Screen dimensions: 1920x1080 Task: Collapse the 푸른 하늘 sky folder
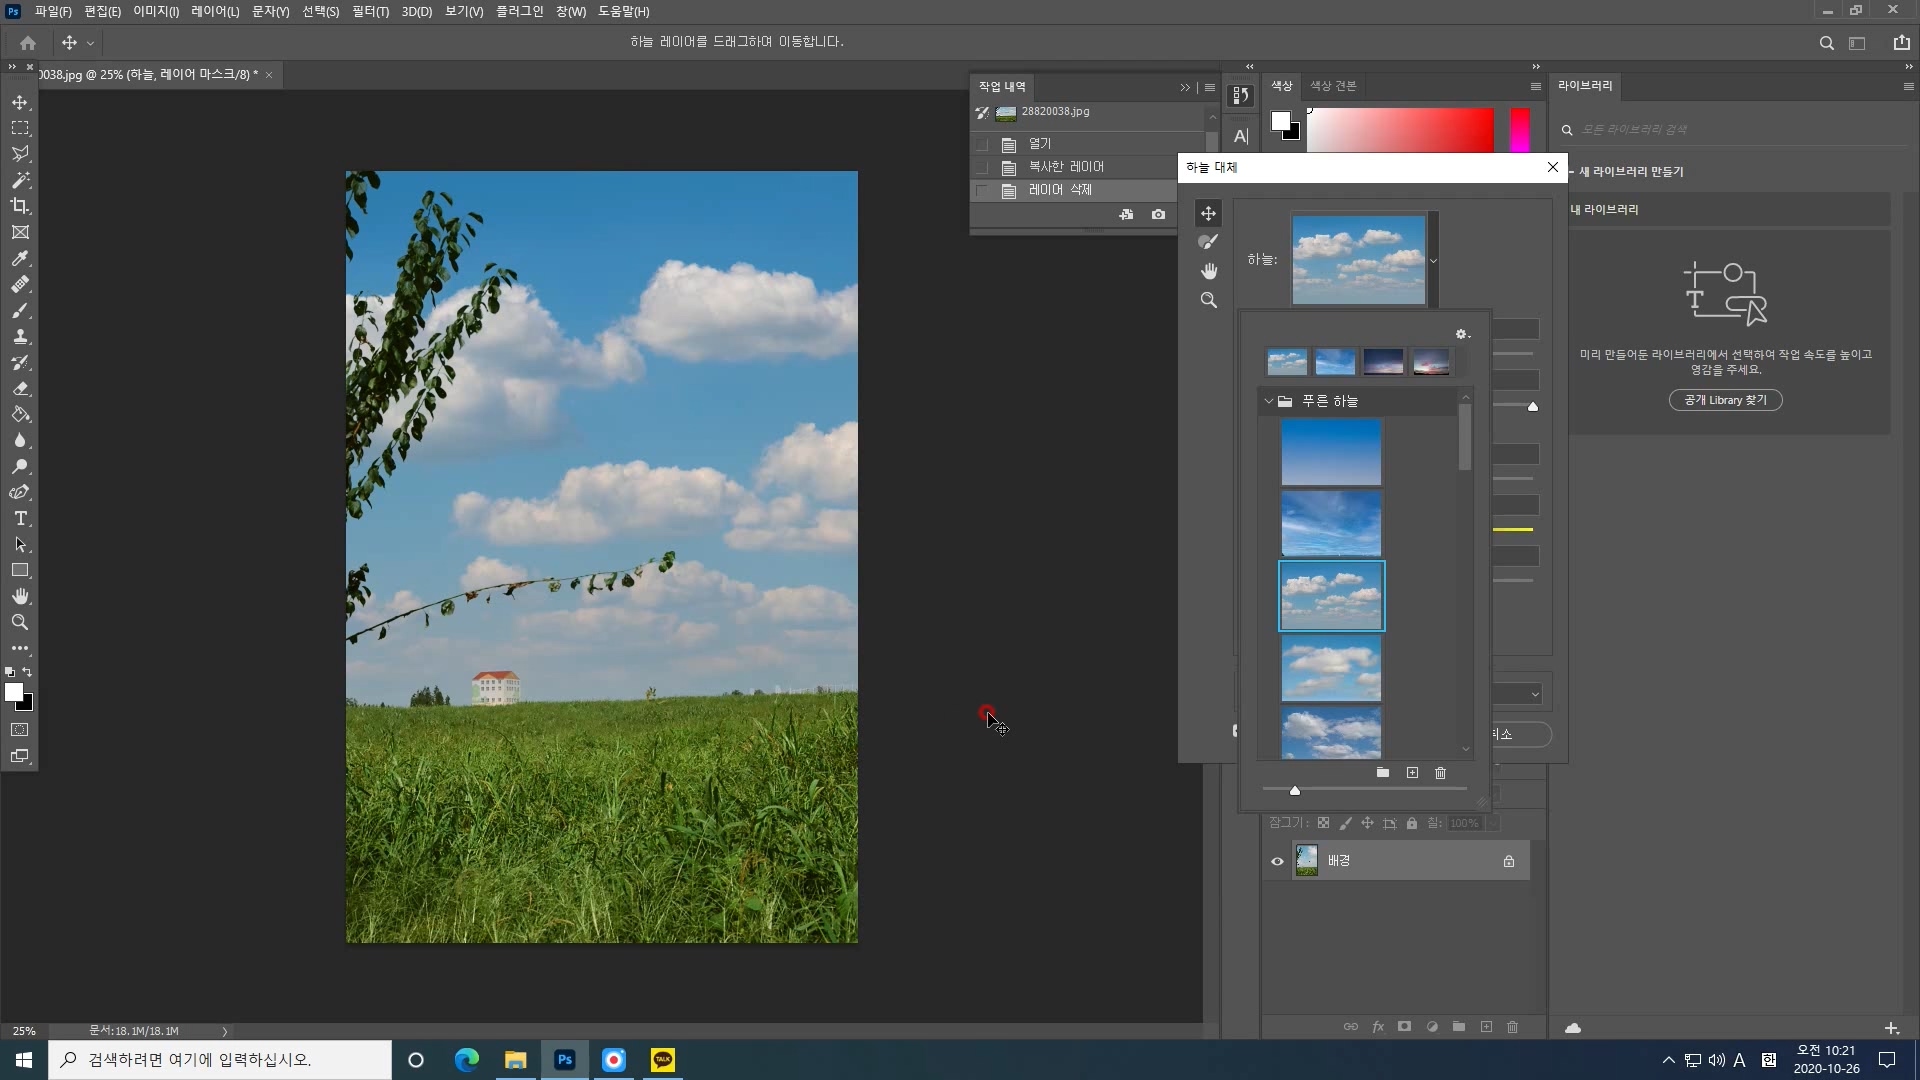coord(1269,401)
